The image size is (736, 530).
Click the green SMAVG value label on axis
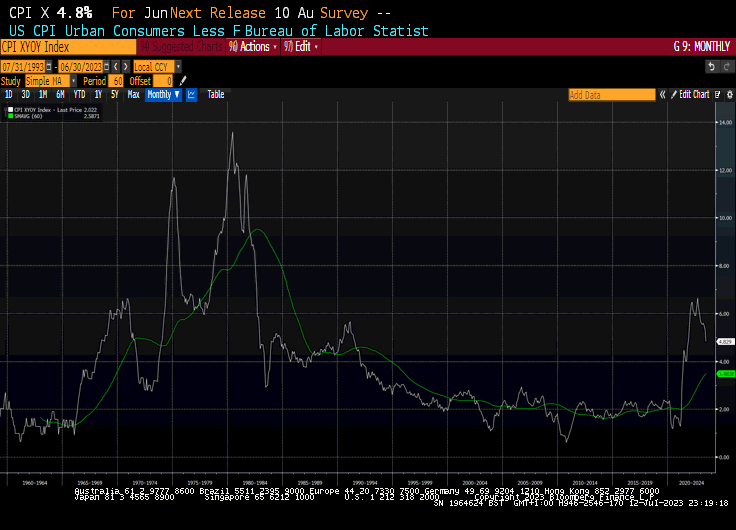pyautogui.click(x=726, y=374)
